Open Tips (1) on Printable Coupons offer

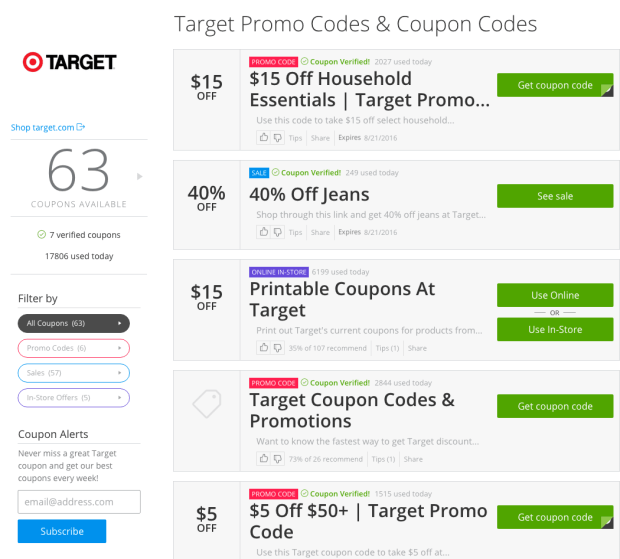tap(387, 348)
